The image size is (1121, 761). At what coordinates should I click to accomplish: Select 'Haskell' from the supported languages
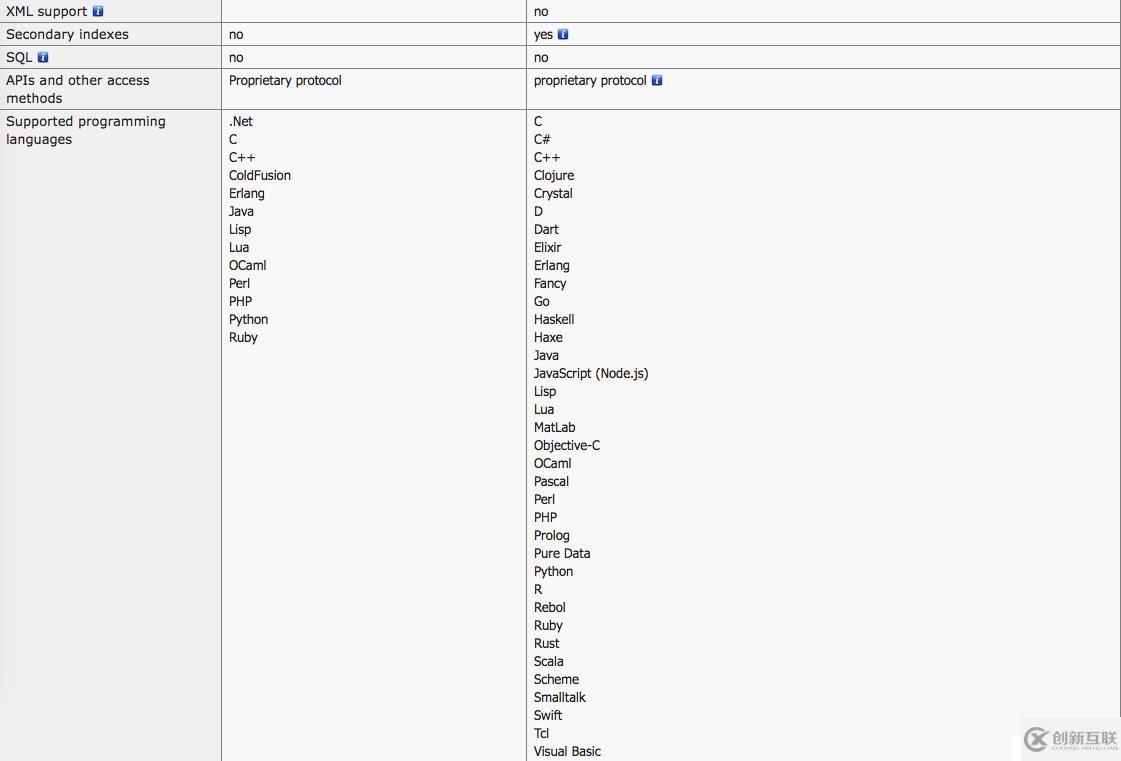[x=554, y=319]
